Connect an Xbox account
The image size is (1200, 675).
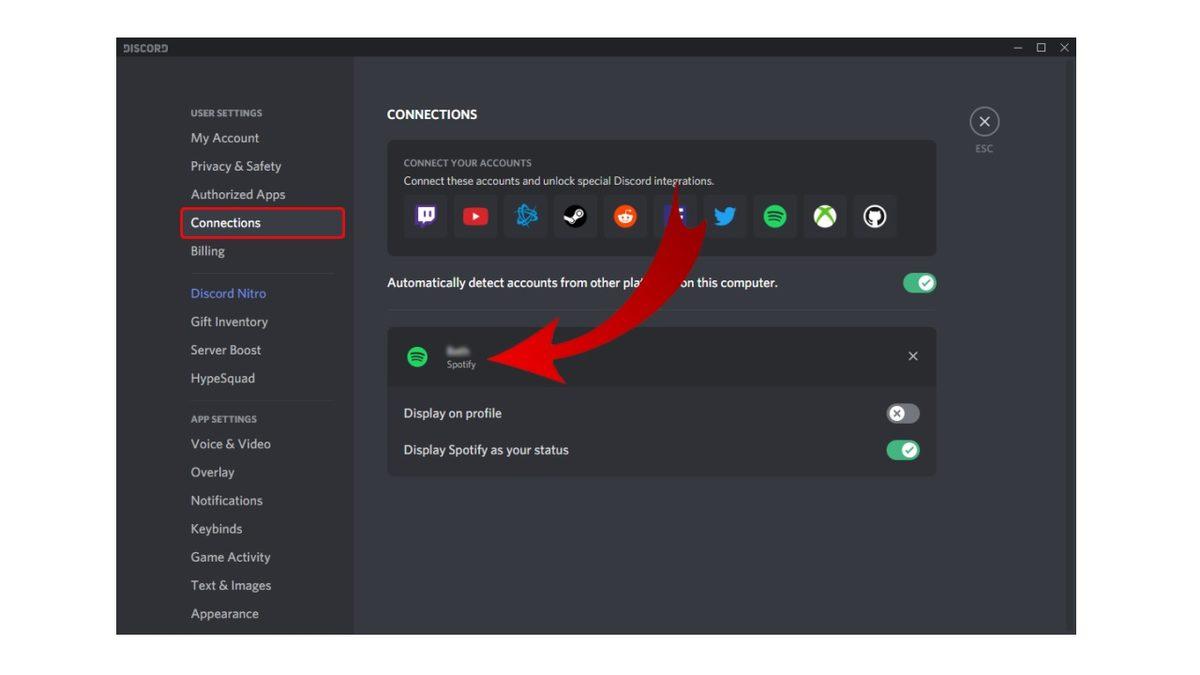pyautogui.click(x=825, y=216)
